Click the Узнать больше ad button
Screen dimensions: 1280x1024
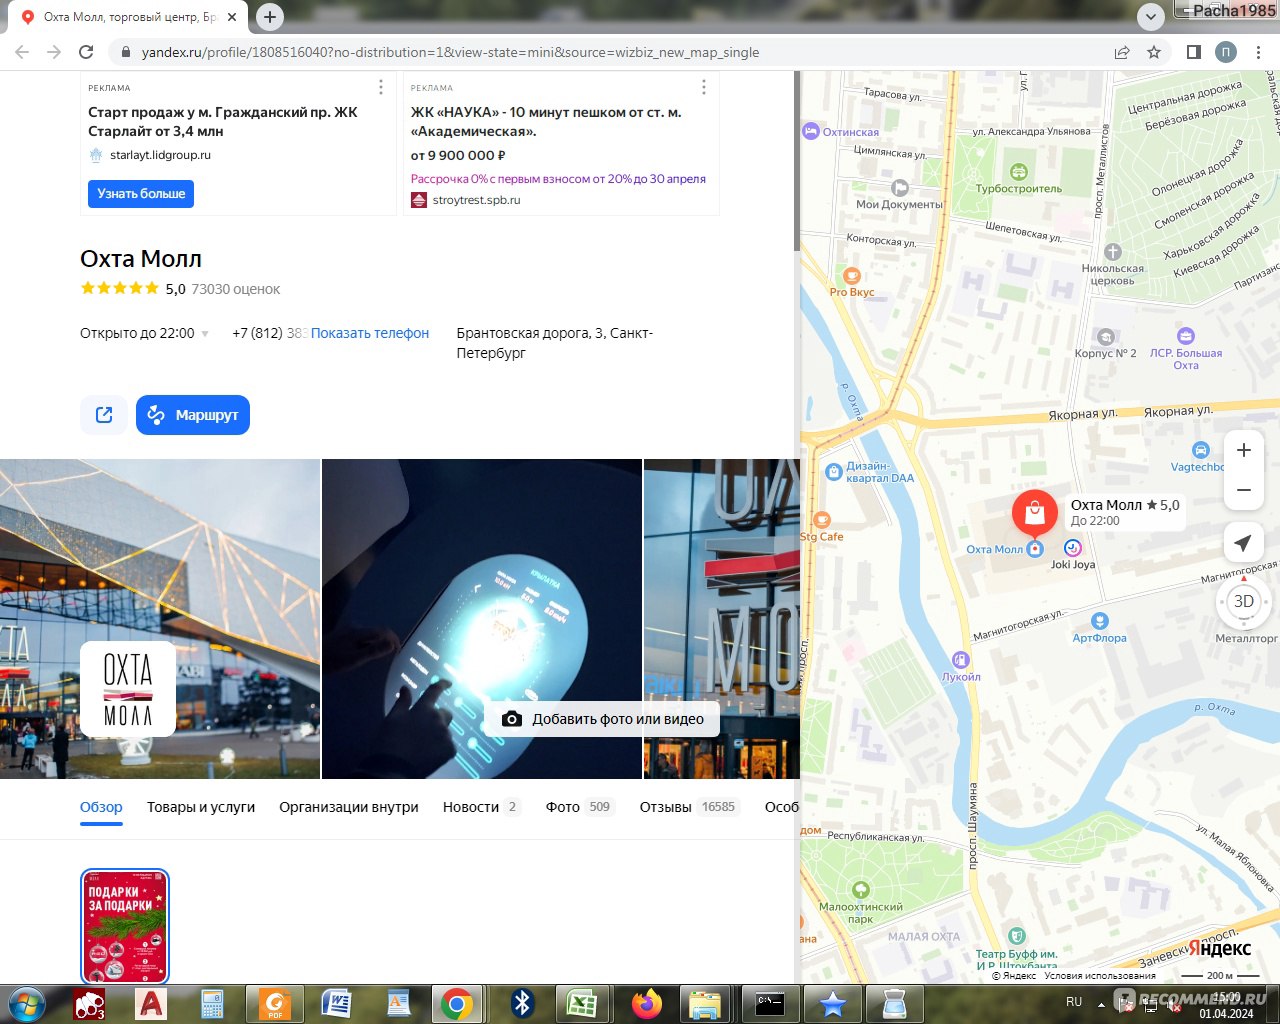[x=141, y=194]
